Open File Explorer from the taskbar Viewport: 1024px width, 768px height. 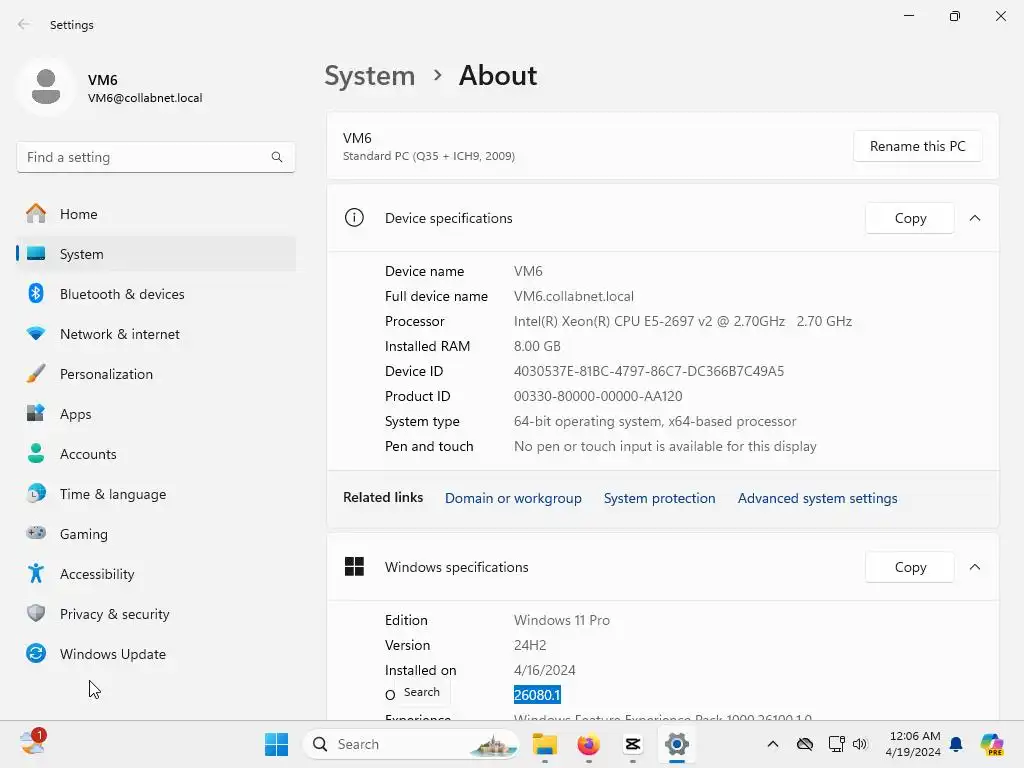(545, 744)
